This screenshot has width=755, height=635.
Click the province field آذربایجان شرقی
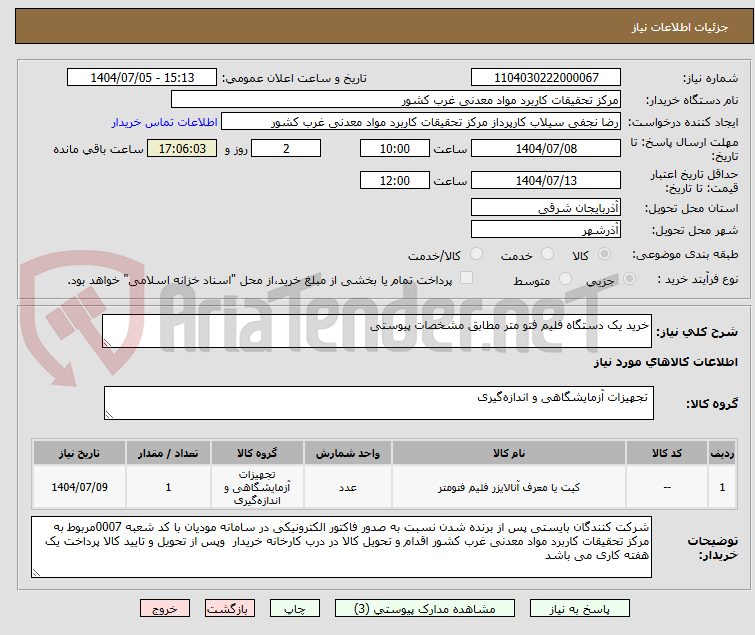pos(546,207)
